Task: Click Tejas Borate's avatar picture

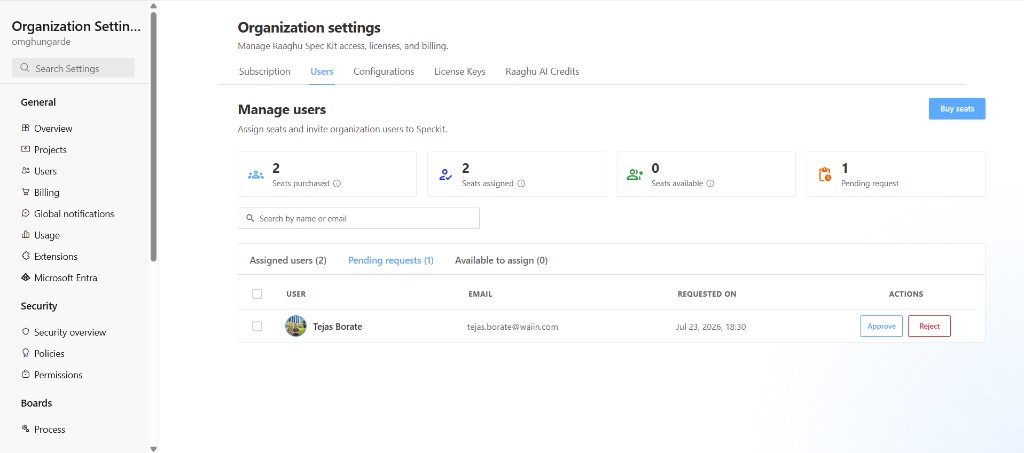Action: point(296,326)
